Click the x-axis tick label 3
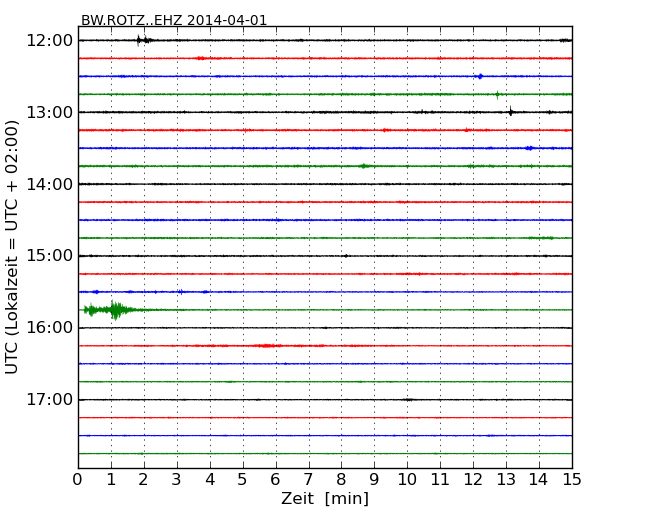Screen dimensions: 650x520 point(177,480)
